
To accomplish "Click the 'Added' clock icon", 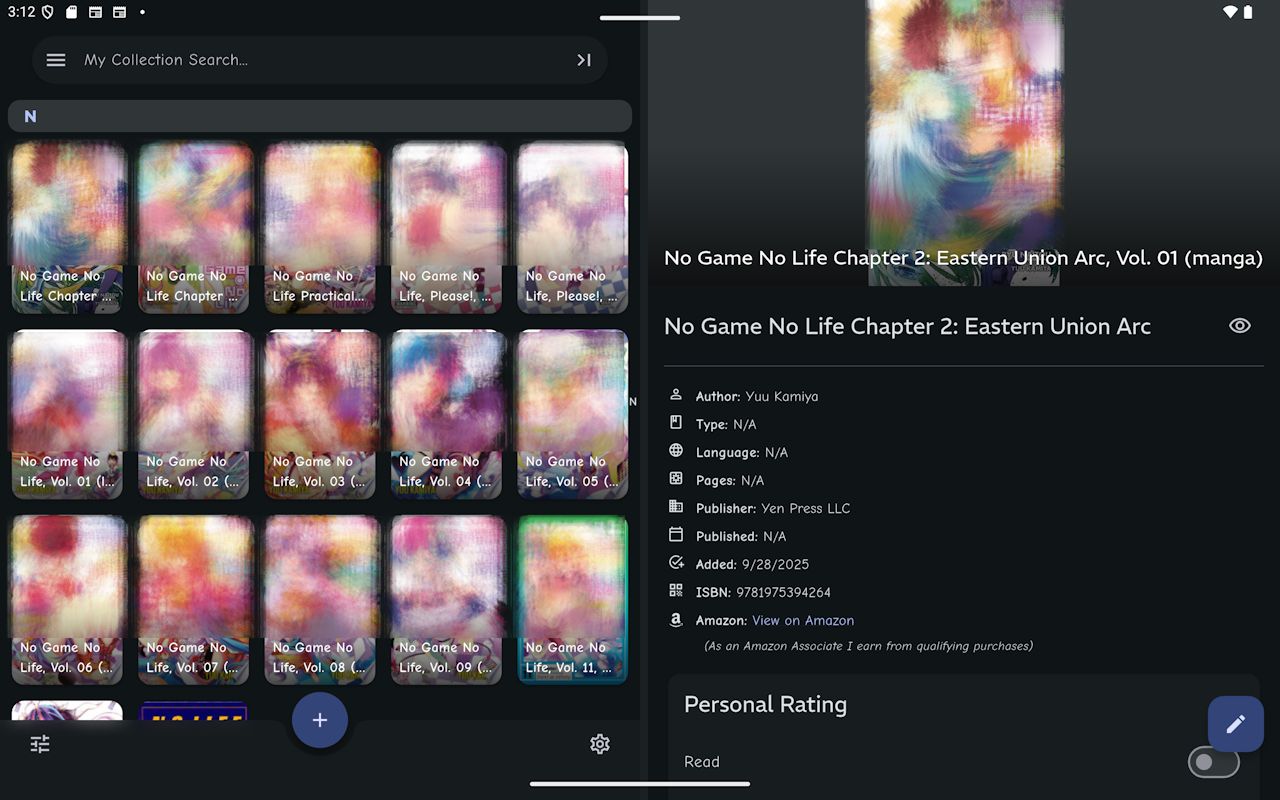I will (677, 563).
